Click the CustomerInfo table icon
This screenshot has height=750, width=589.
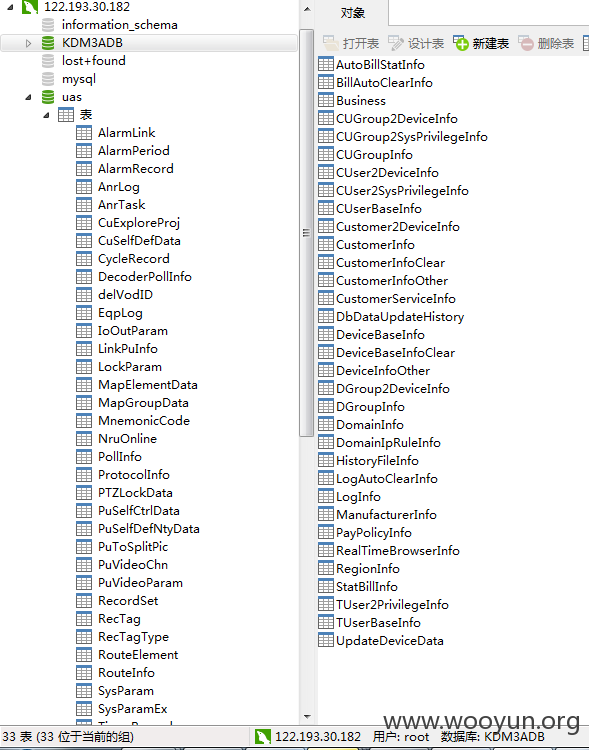326,244
